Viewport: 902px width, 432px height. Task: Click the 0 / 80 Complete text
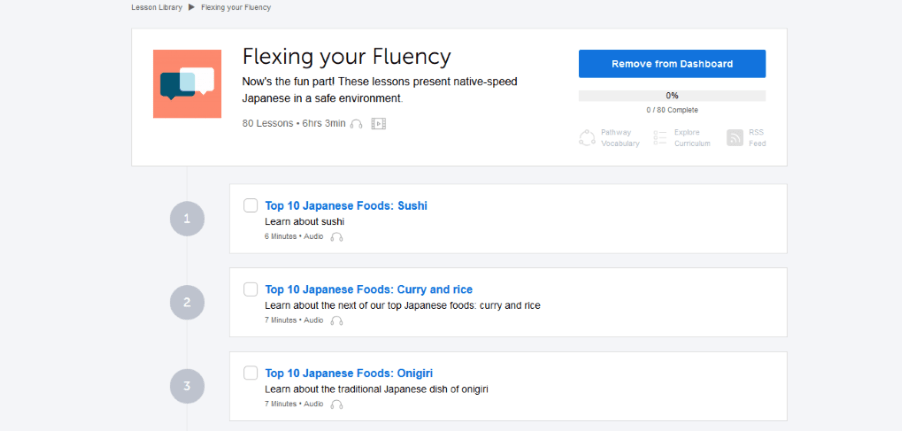pos(672,110)
